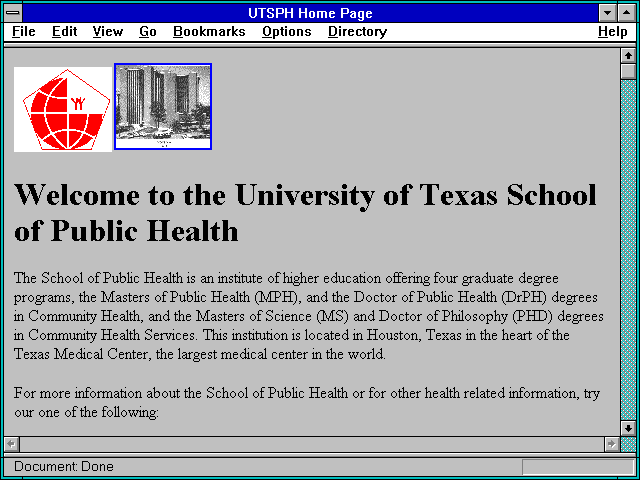The image size is (640, 480).
Task: Click the progress bar in status bar
Action: 578,467
